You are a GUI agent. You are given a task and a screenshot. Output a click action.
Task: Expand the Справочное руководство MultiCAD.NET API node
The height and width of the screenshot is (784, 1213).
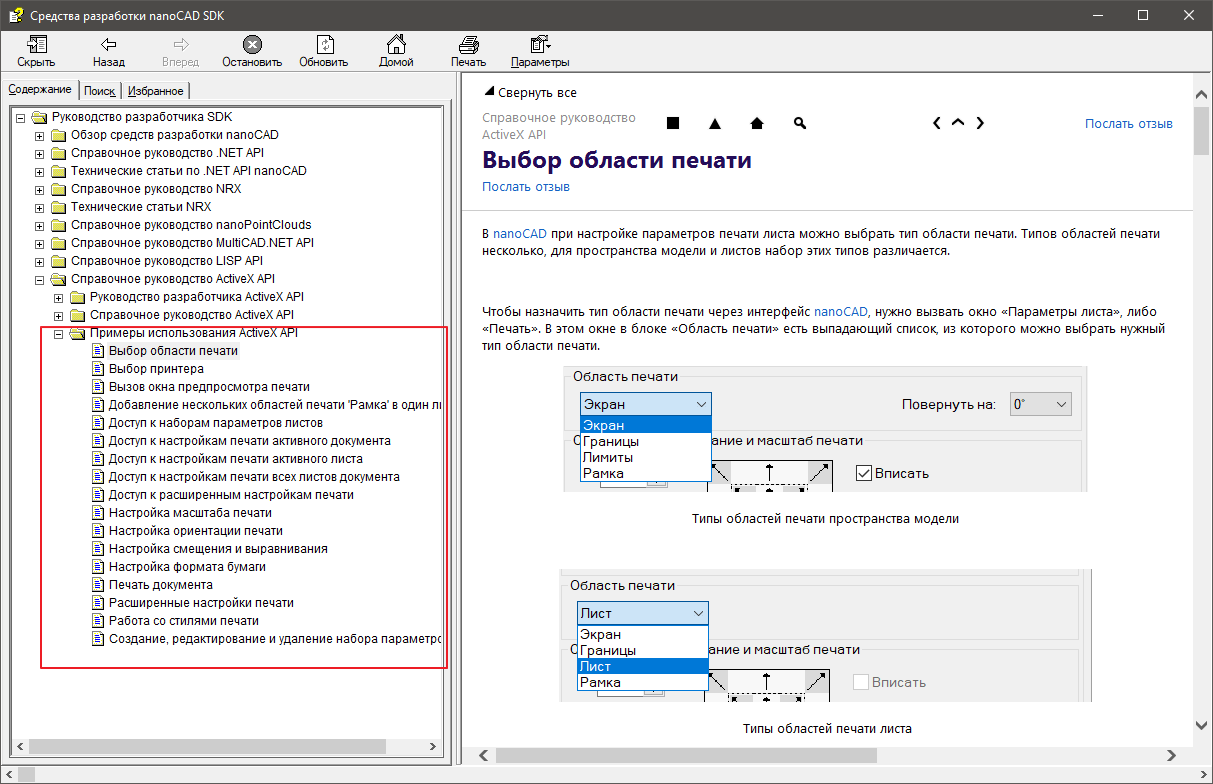[40, 243]
